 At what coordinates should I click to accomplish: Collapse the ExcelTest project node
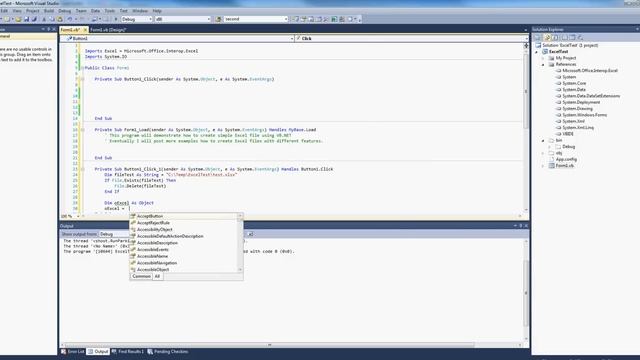(537, 52)
